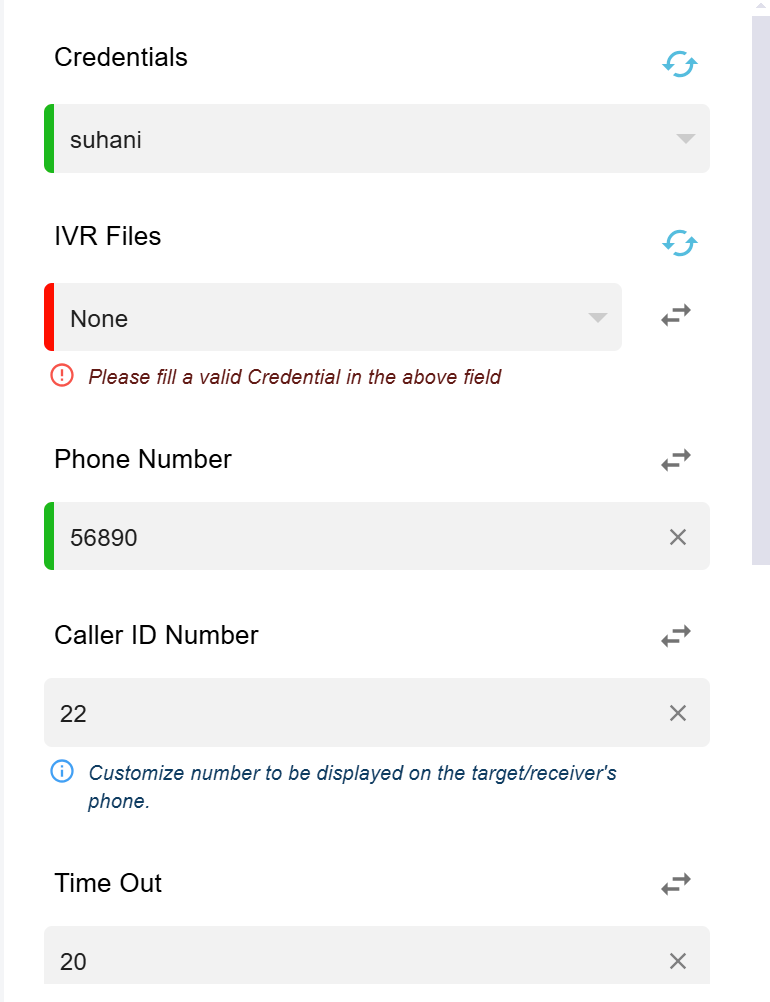Click the blue info icon under Caller ID
Viewport: 770px width, 1002px height.
point(62,771)
